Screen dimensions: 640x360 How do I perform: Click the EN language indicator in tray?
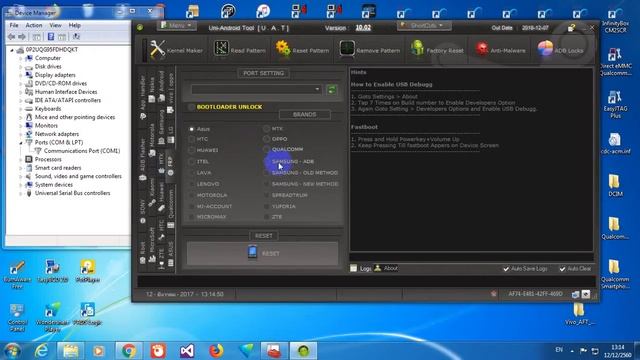[x=559, y=350]
